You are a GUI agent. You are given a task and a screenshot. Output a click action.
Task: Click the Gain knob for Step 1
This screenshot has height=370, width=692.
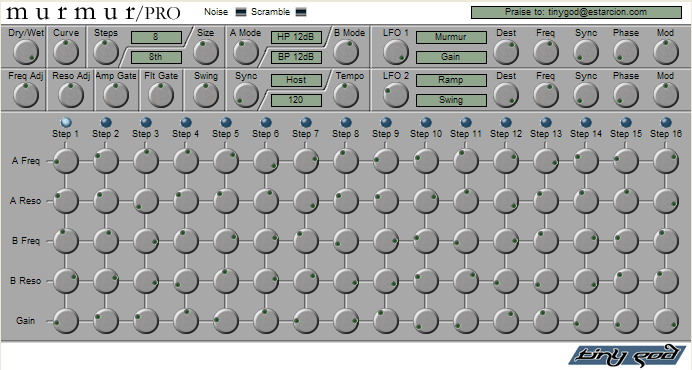(66, 321)
